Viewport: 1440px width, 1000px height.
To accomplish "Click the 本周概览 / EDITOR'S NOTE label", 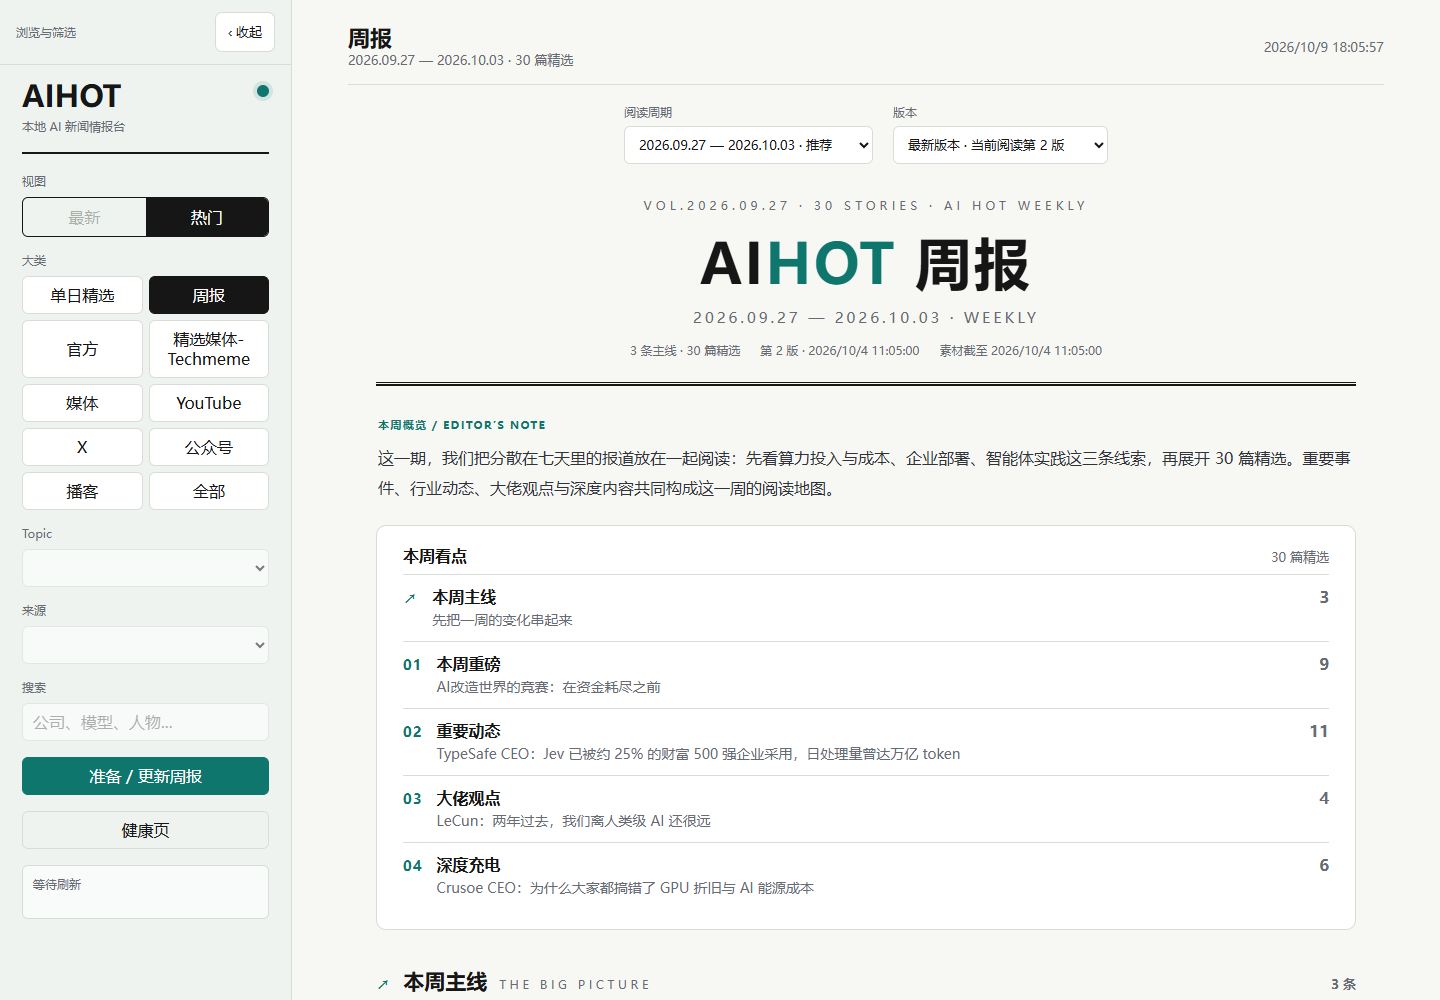I will coord(462,425).
